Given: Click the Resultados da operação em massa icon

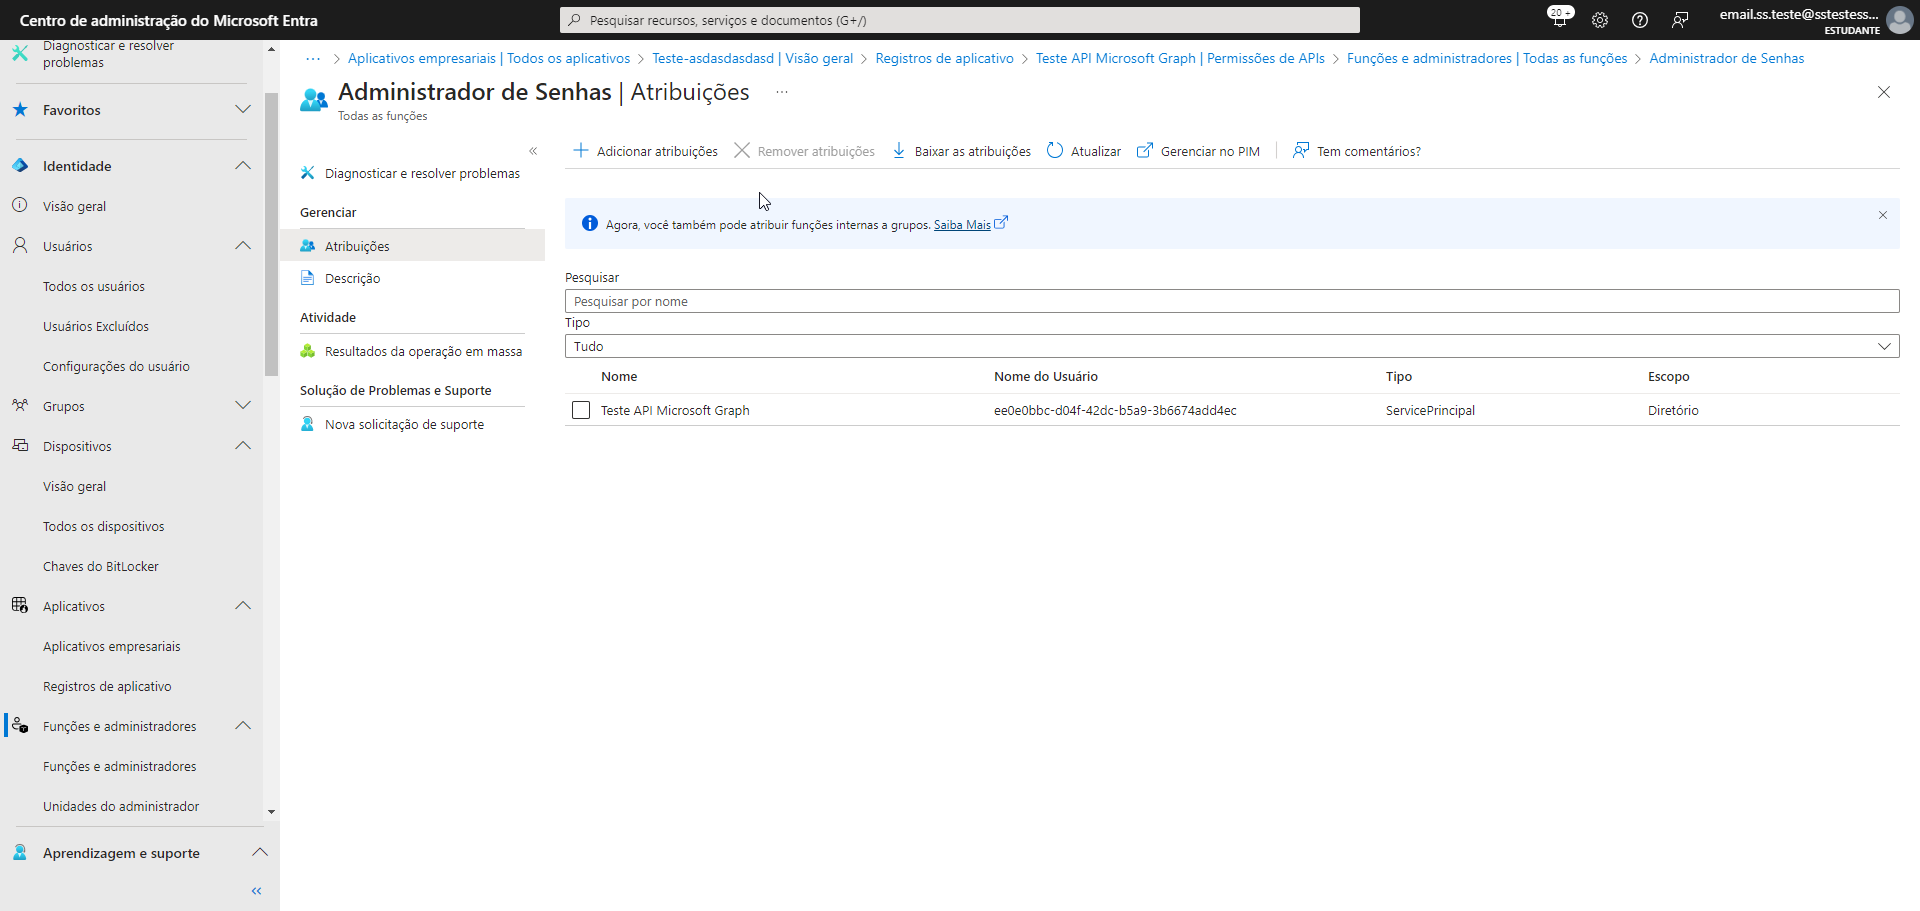Looking at the screenshot, I should (308, 351).
